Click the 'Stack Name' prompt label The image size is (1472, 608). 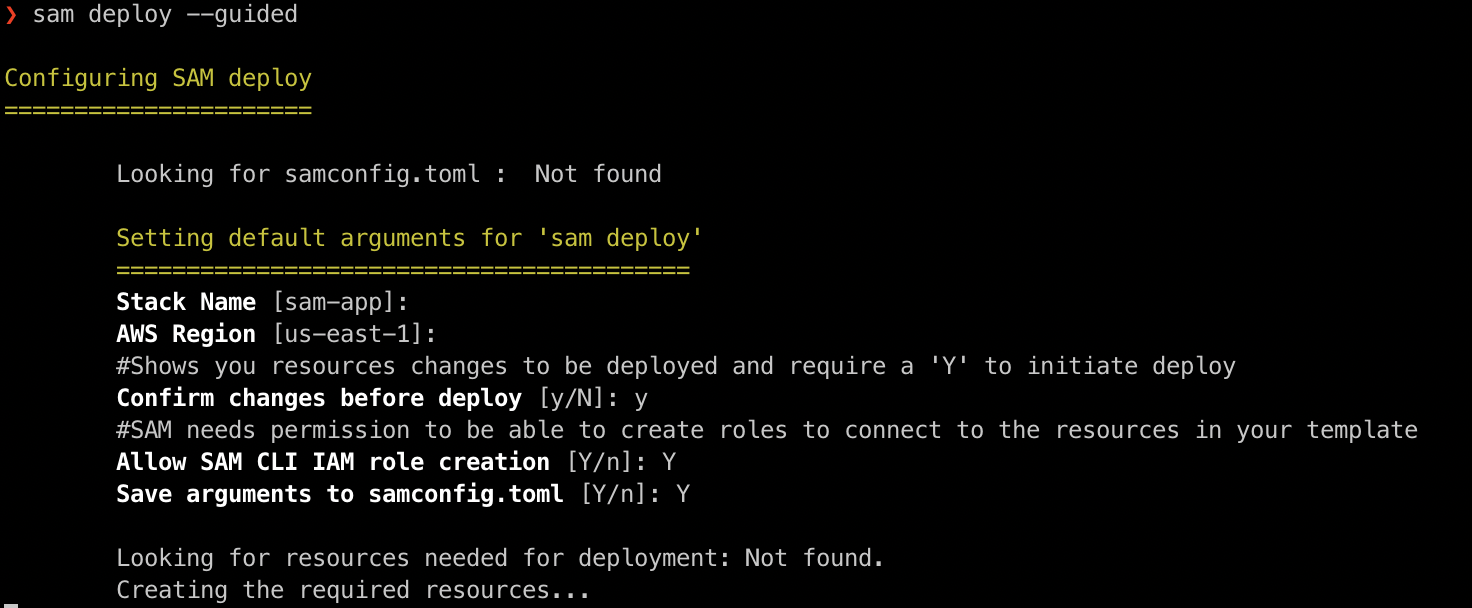[186, 302]
